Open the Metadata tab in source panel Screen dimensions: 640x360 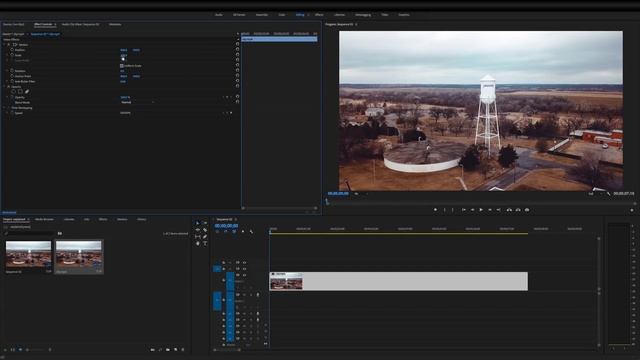coord(115,24)
